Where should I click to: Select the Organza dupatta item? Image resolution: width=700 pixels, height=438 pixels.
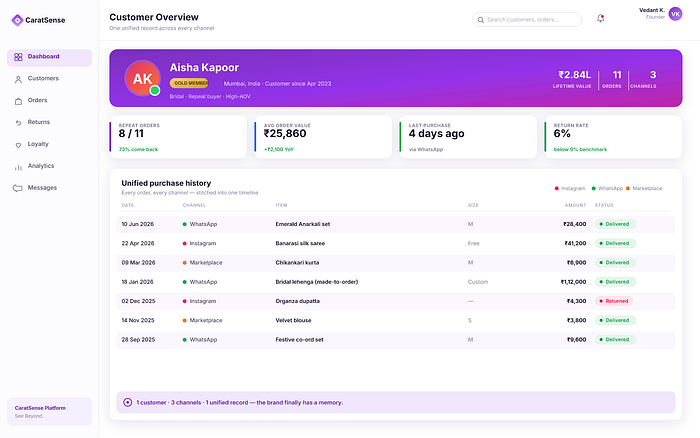pos(297,301)
